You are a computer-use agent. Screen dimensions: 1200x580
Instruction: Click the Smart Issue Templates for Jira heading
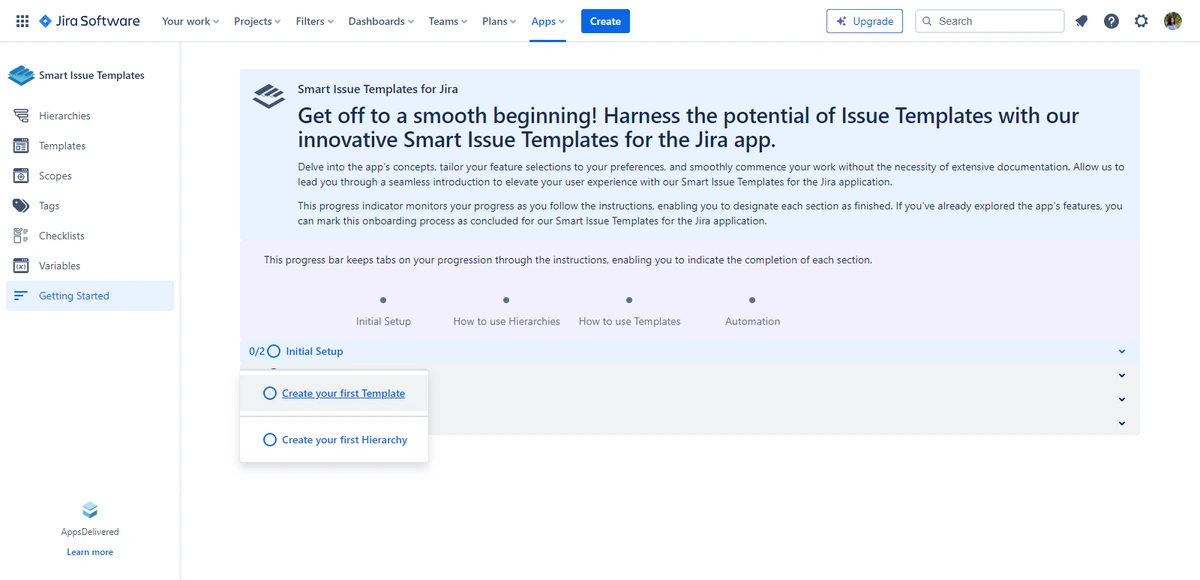point(378,89)
